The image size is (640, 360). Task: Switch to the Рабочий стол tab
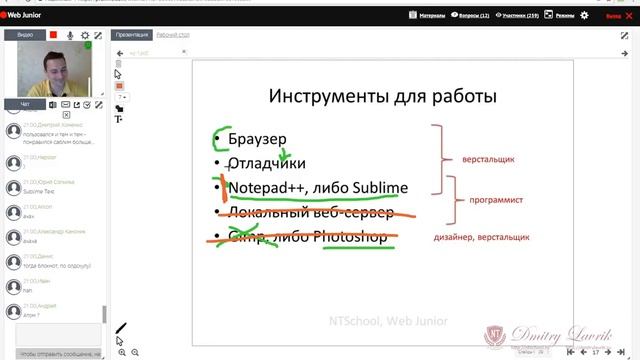coord(173,35)
